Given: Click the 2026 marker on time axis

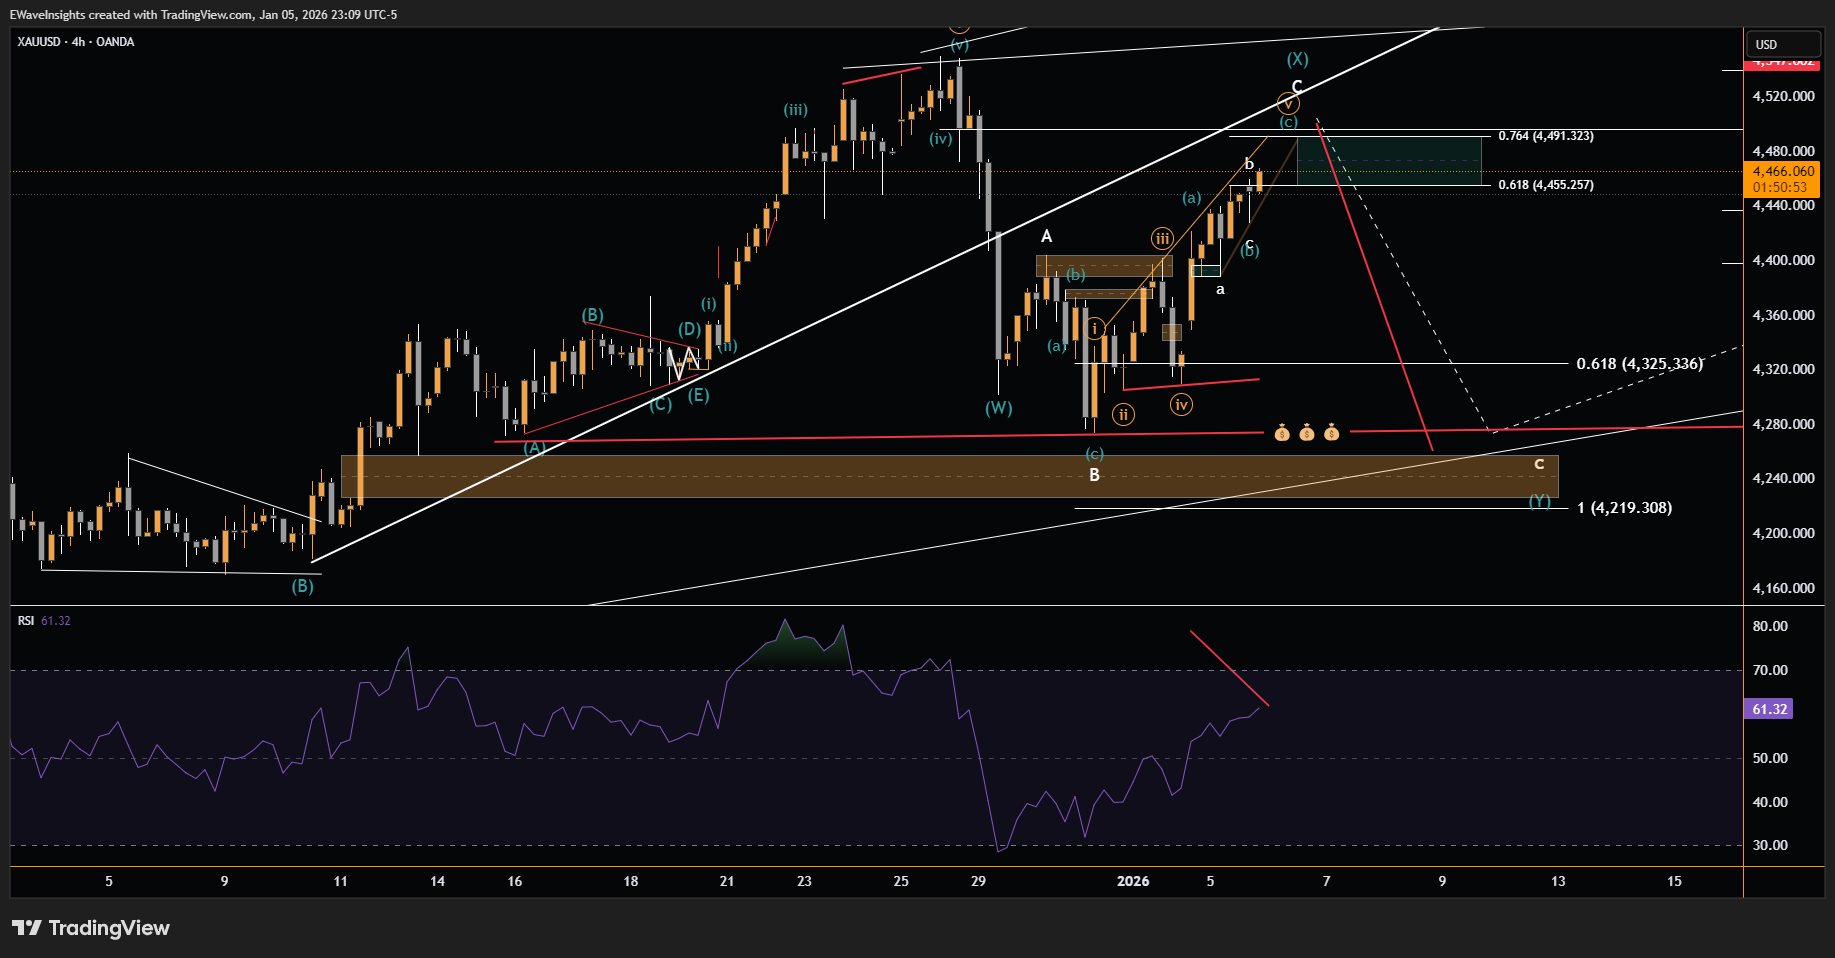Looking at the screenshot, I should click(1133, 881).
